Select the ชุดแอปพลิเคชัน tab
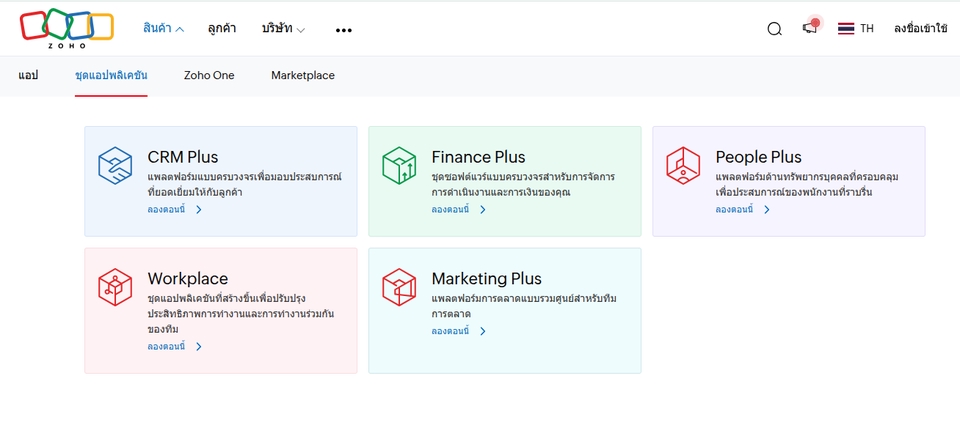 click(111, 75)
